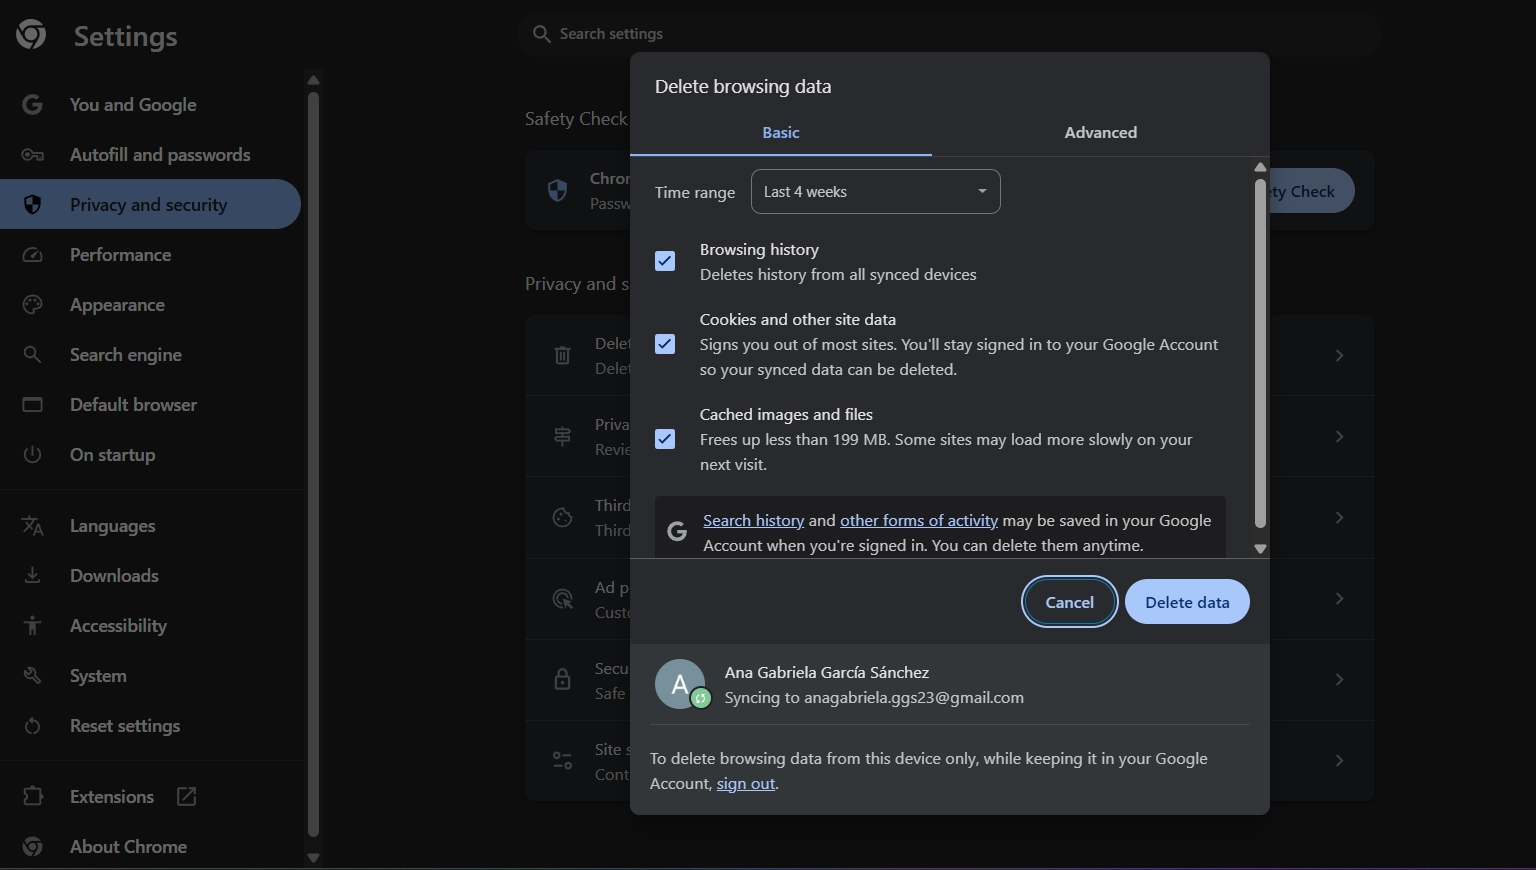Open the sign out link
The image size is (1536, 870).
tap(745, 784)
